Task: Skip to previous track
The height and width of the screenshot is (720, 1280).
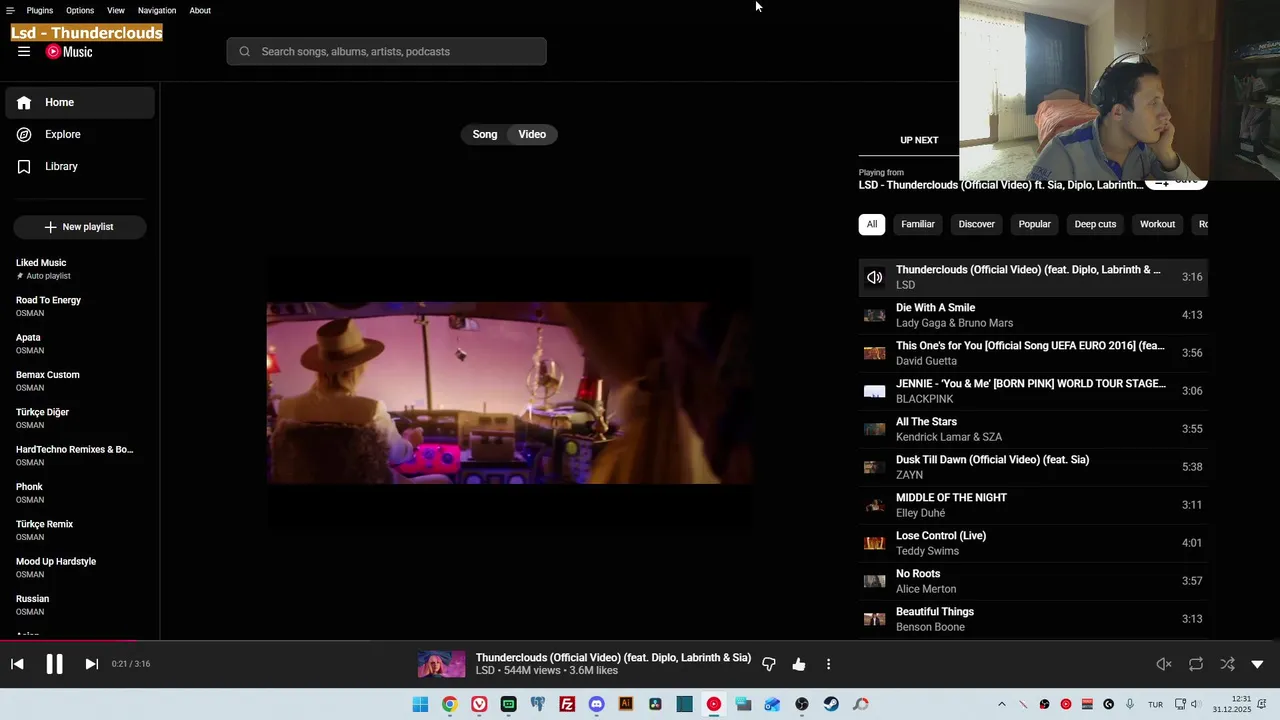Action: pos(17,664)
